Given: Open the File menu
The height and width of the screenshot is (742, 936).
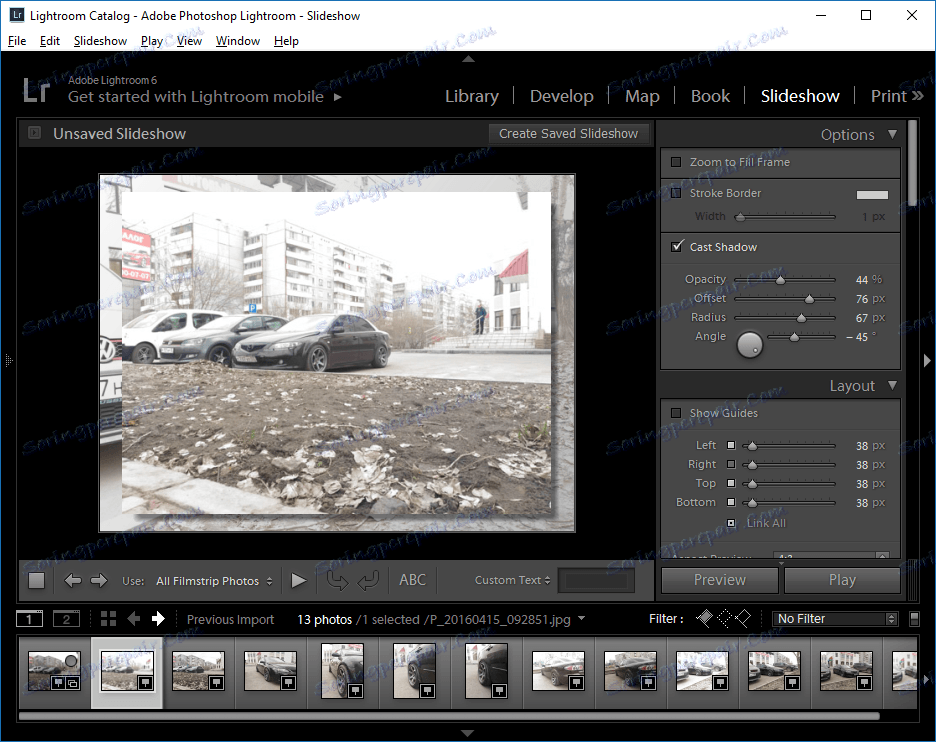Looking at the screenshot, I should click(17, 41).
